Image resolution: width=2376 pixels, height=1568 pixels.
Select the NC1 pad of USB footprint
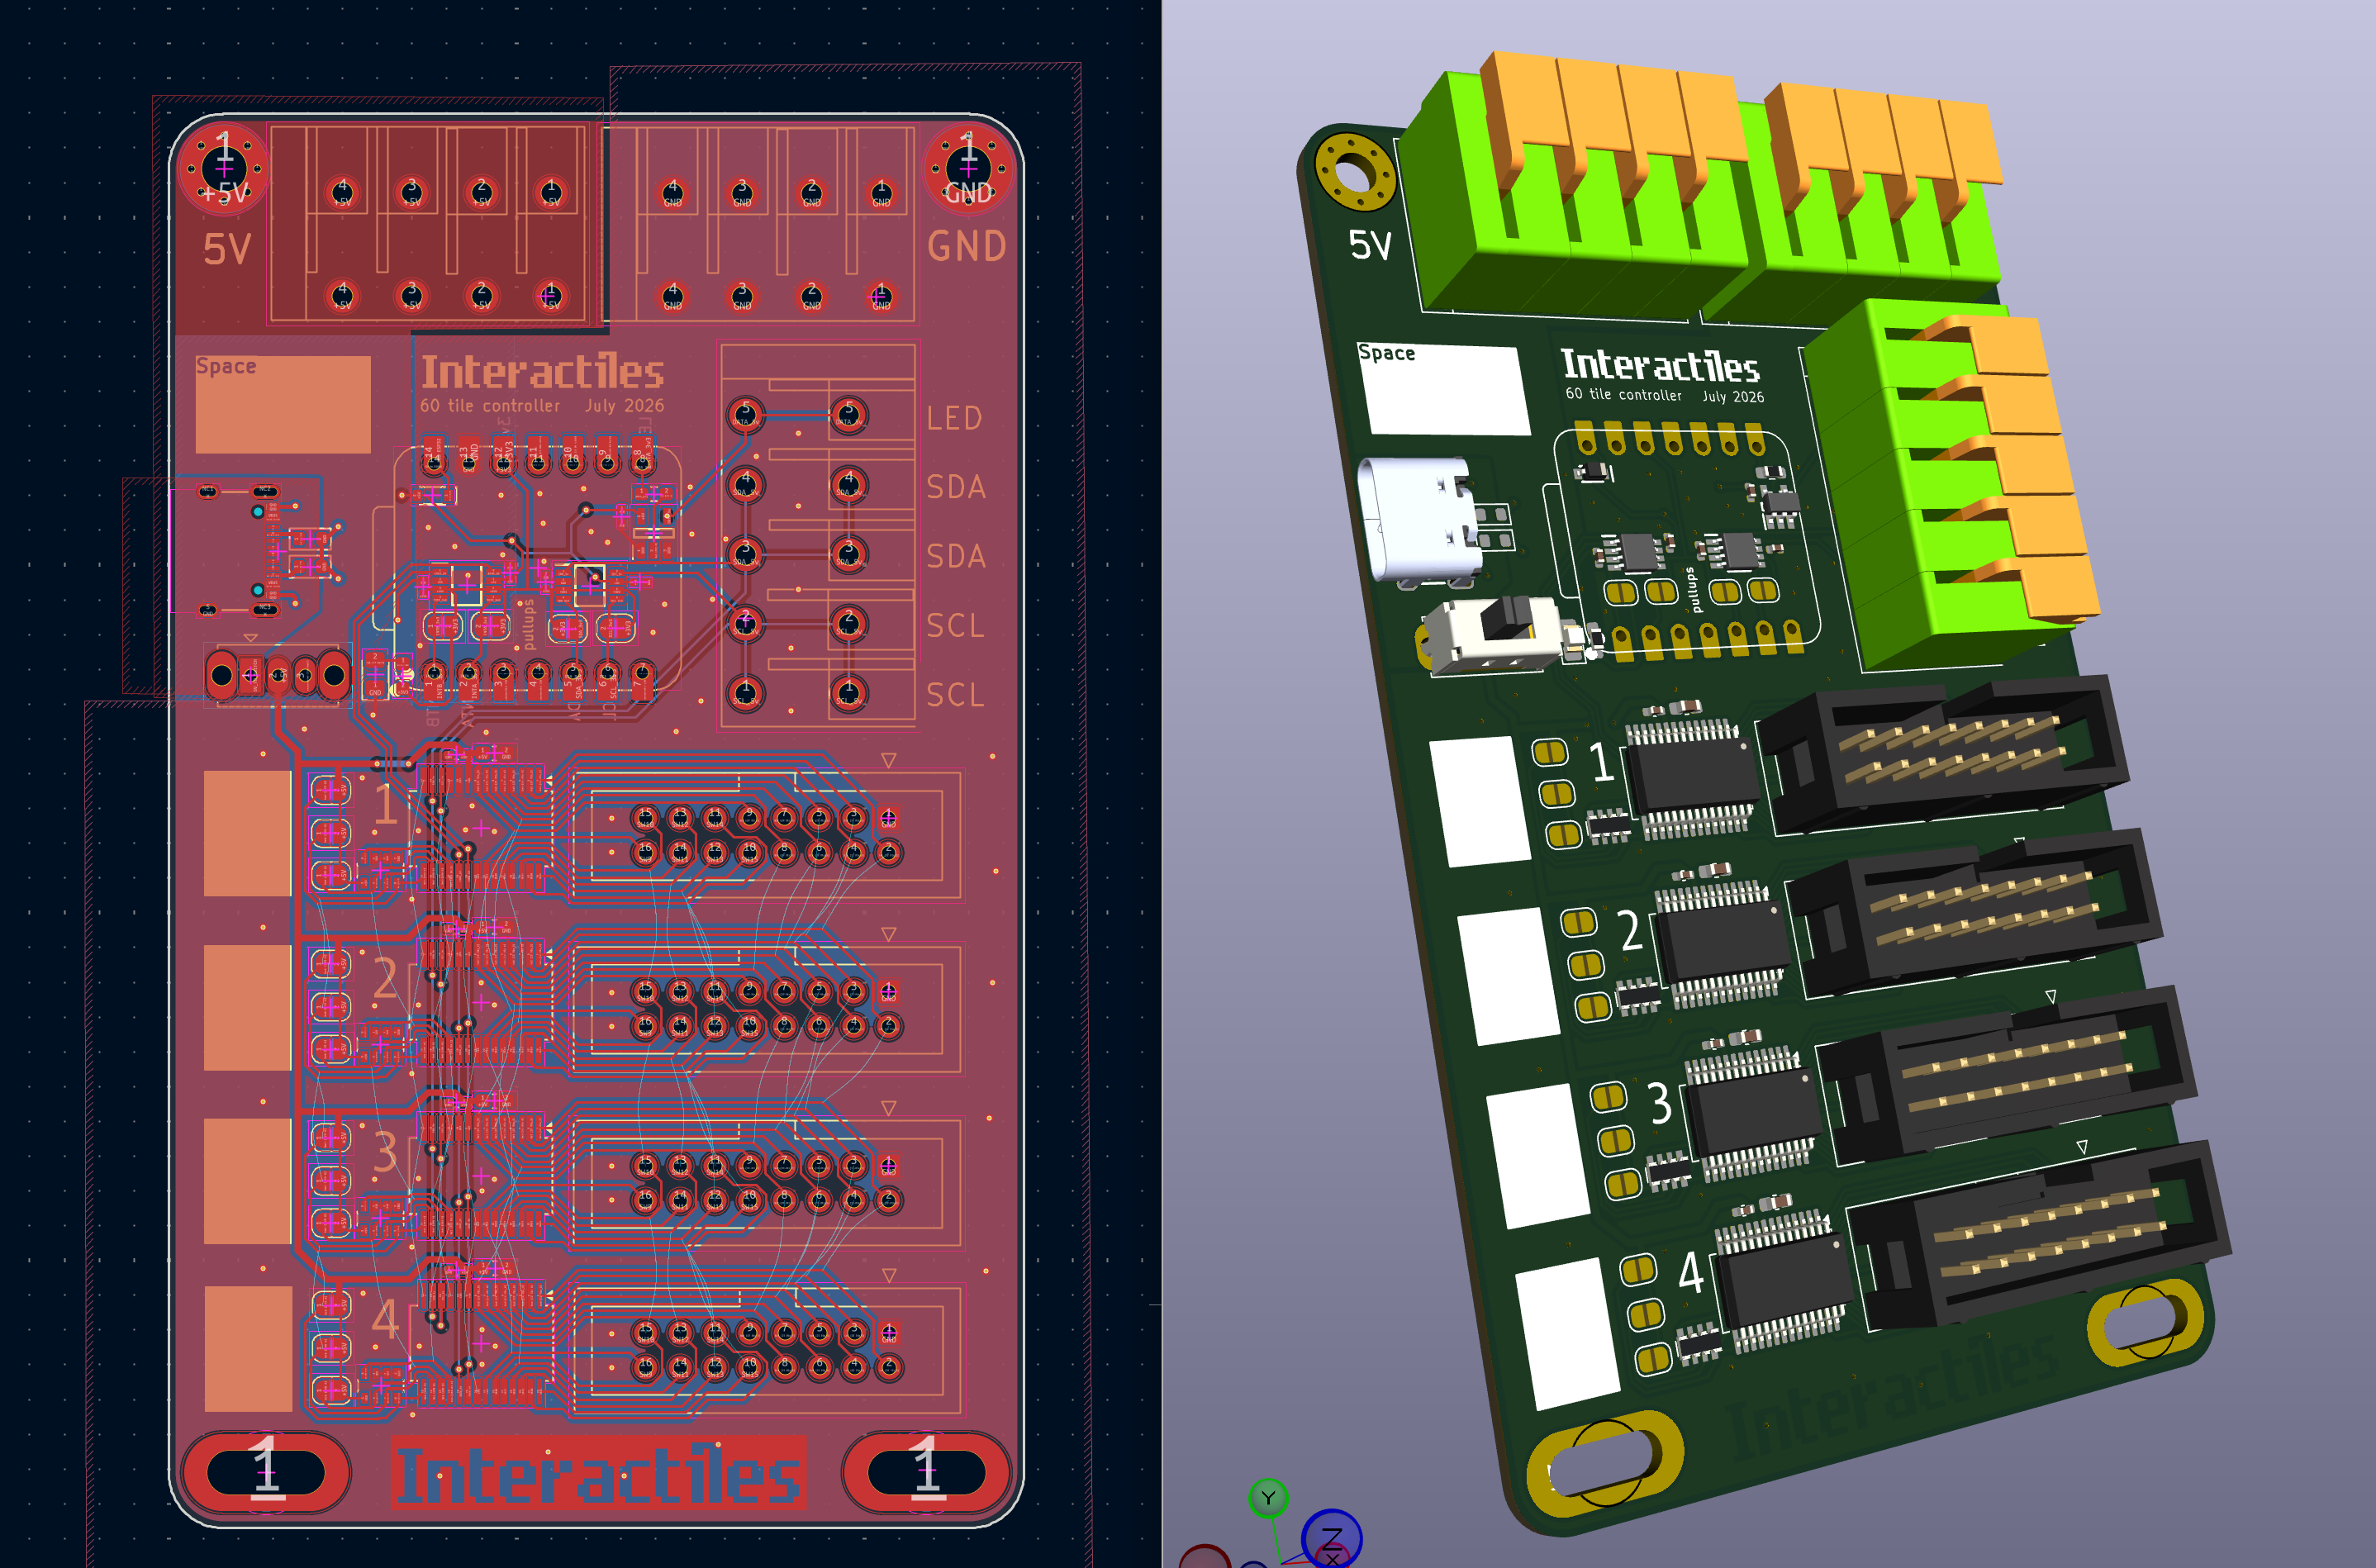(207, 491)
